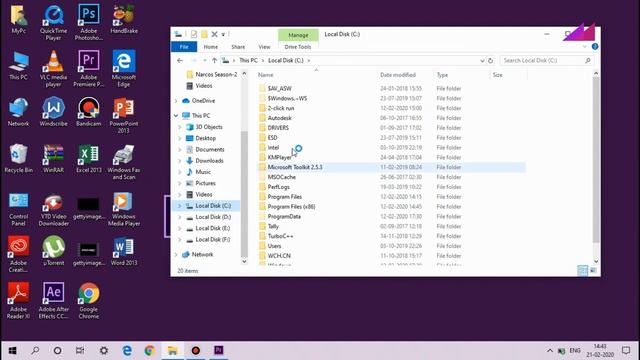Switch to the Share ribbon tab
This screenshot has width=640, height=360.
(x=238, y=47)
